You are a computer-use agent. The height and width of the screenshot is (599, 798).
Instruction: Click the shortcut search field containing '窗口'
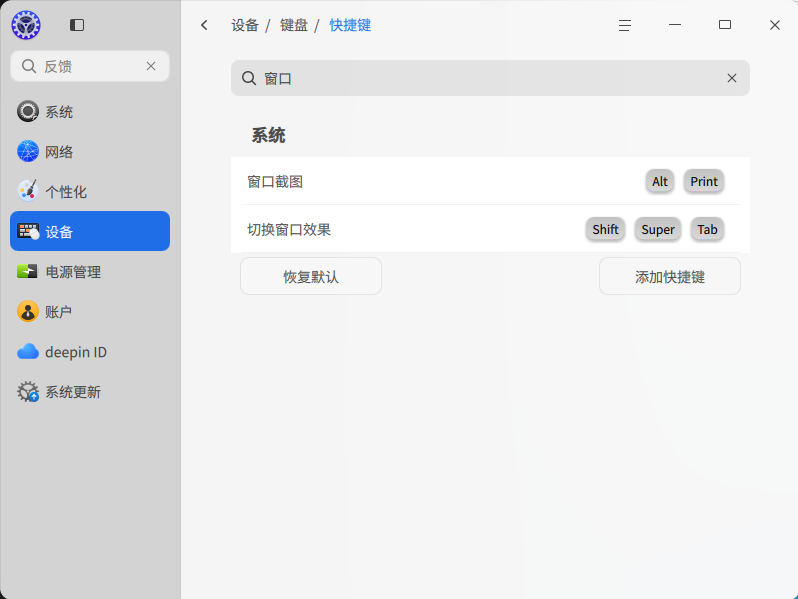coord(490,78)
